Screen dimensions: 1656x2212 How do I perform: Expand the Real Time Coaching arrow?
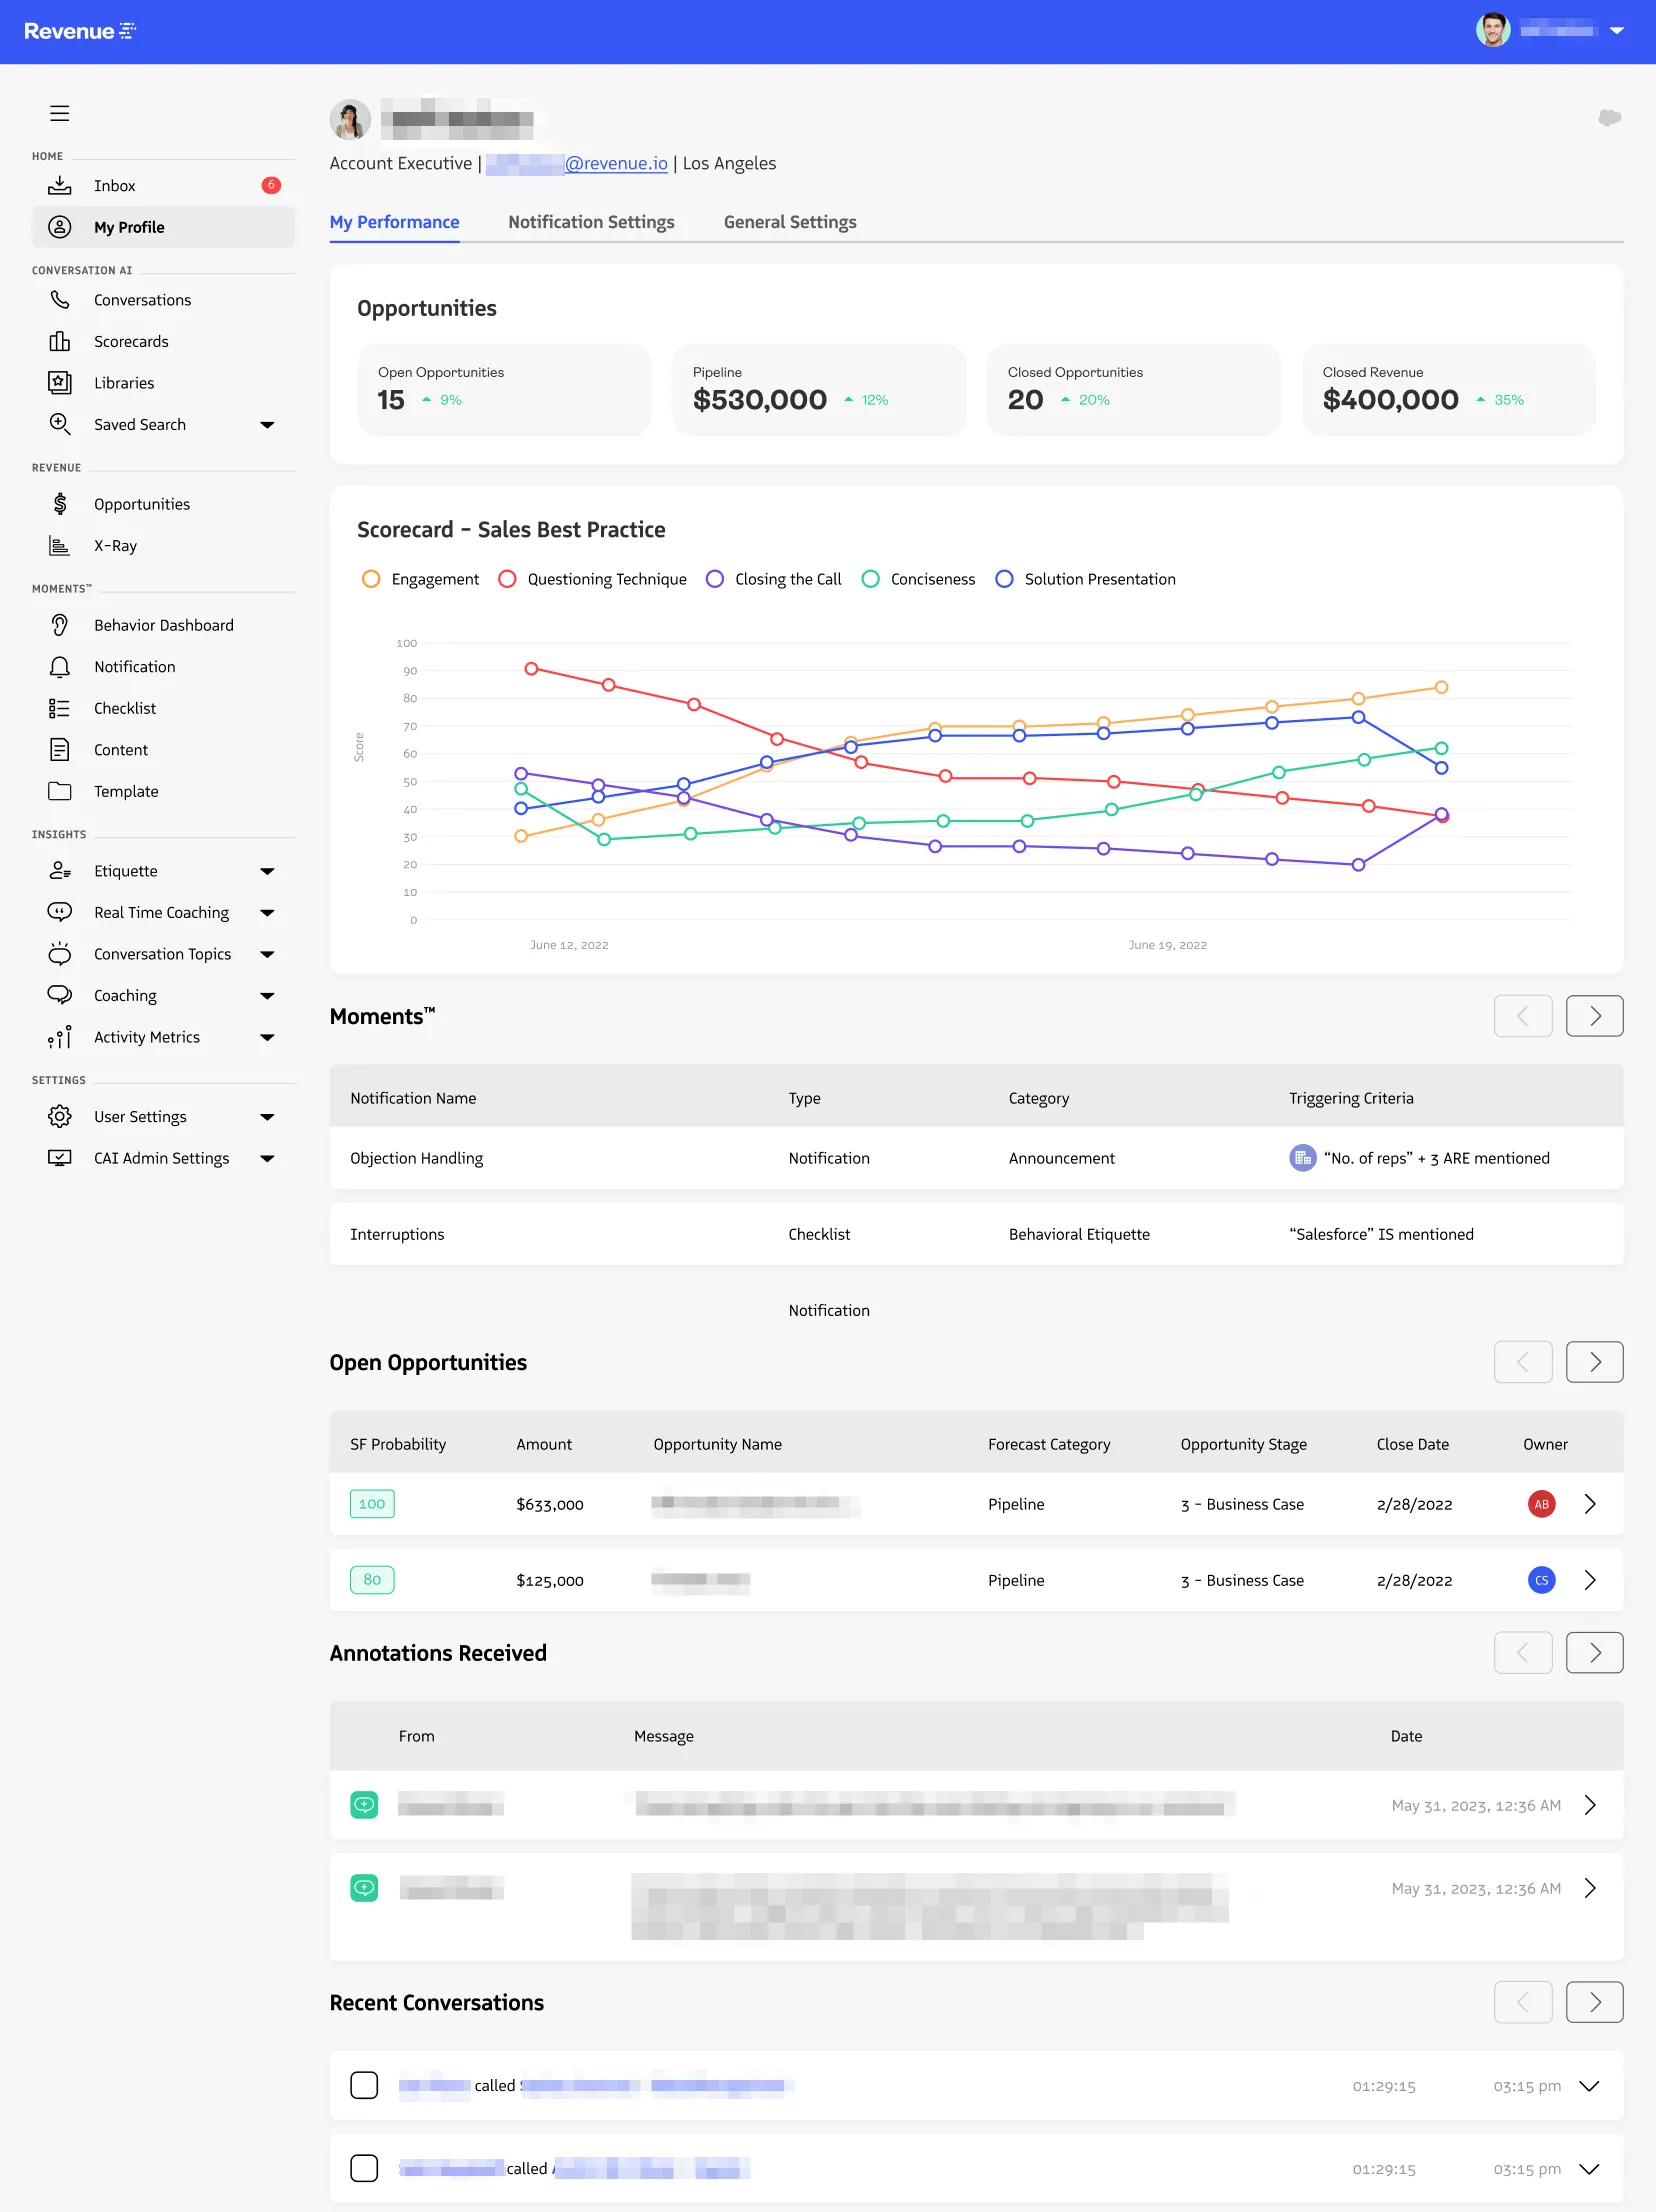click(267, 913)
